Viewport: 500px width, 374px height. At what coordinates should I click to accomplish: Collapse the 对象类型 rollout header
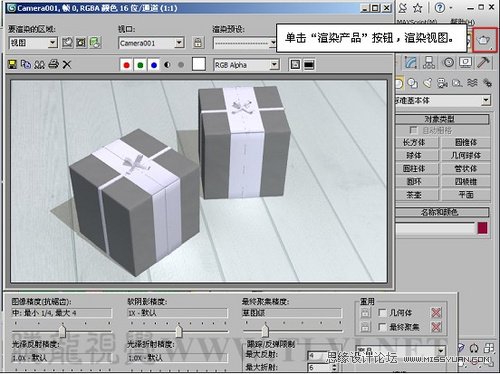point(442,119)
